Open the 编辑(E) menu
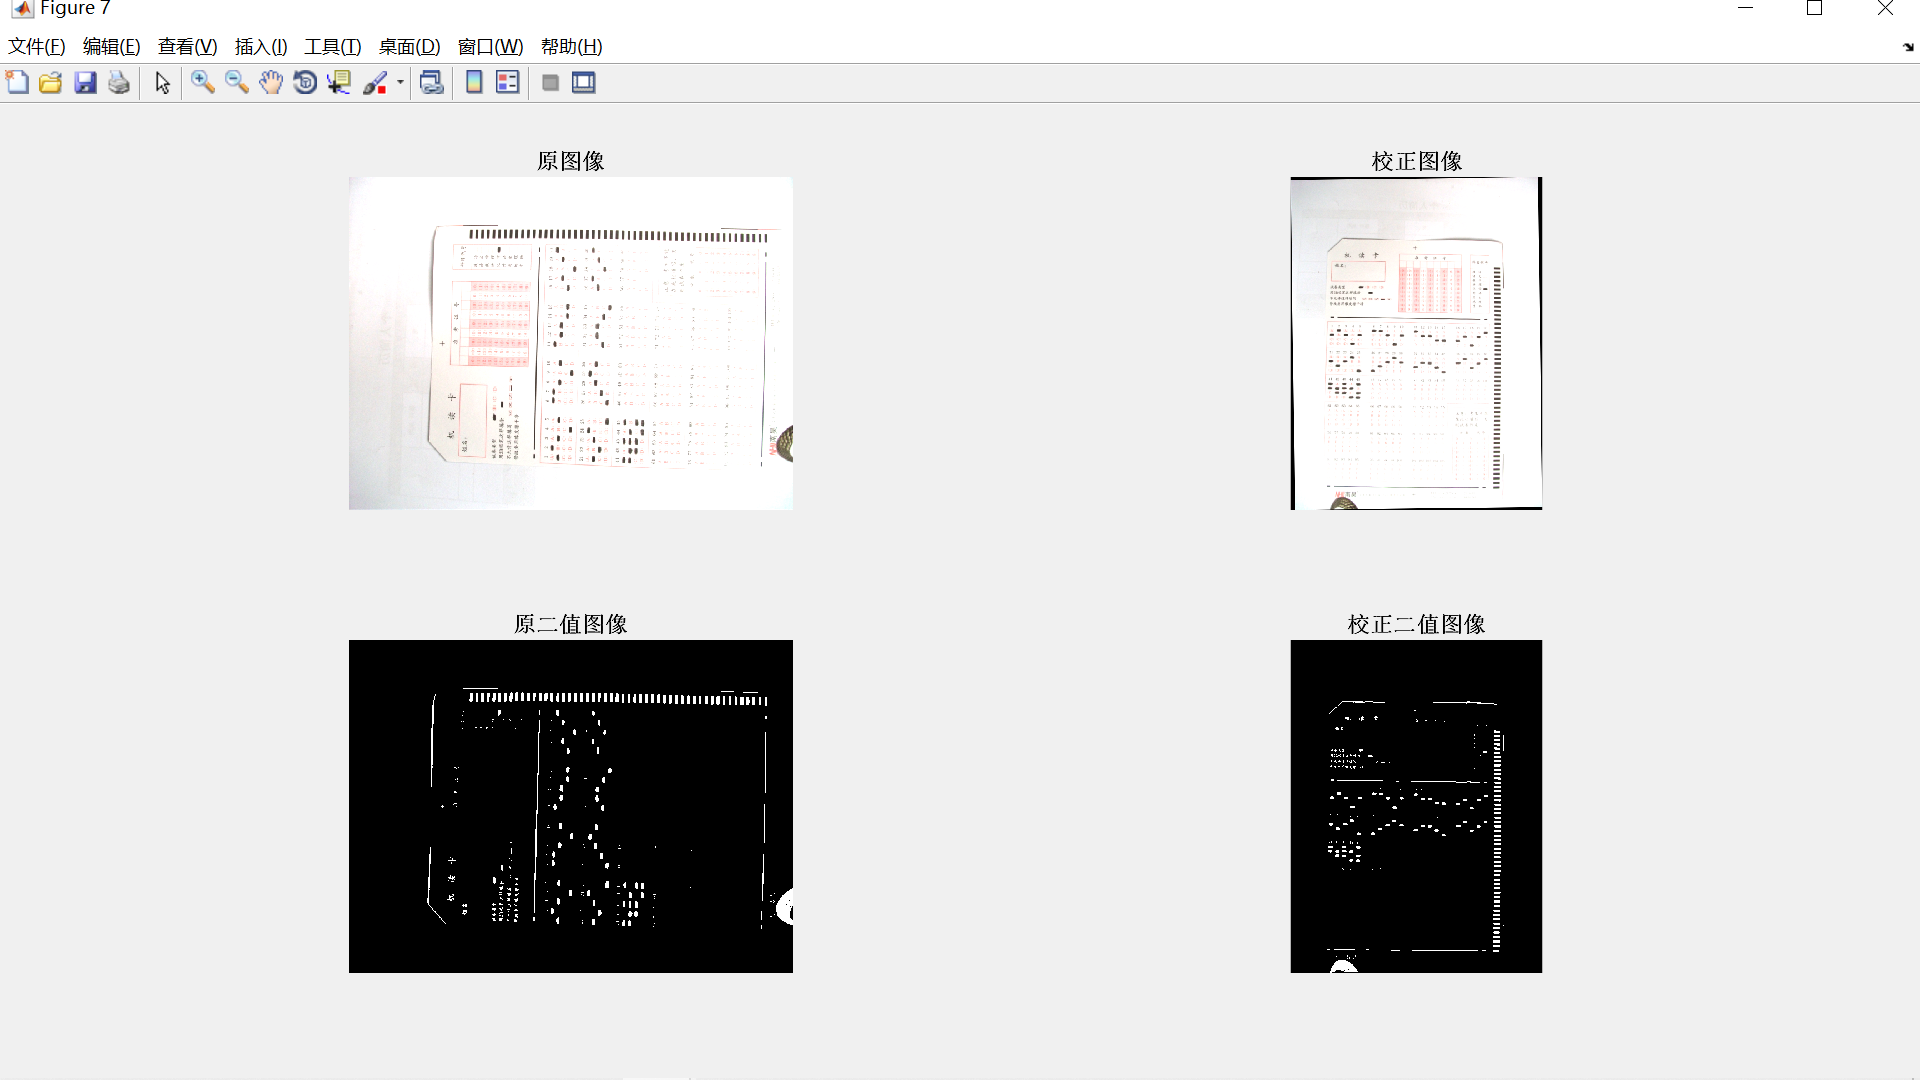 click(112, 47)
